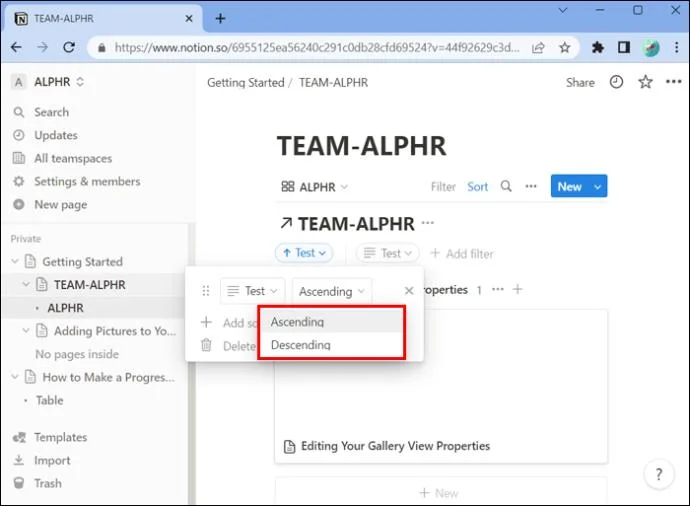Open Chrome's three-dot menu
Viewport: 690px width, 506px height.
pyautogui.click(x=677, y=47)
